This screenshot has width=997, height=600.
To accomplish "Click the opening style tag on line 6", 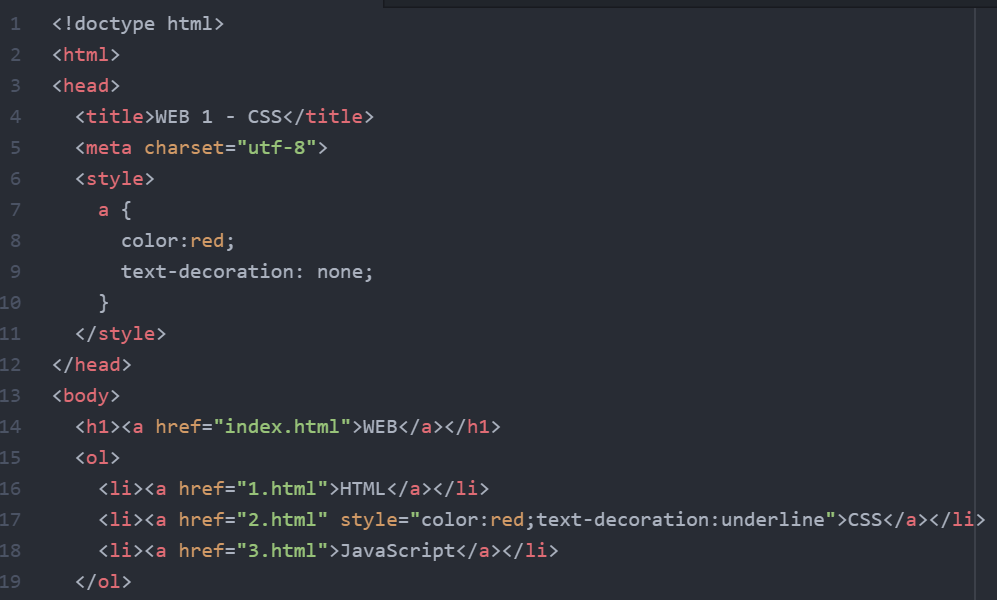I will 114,179.
